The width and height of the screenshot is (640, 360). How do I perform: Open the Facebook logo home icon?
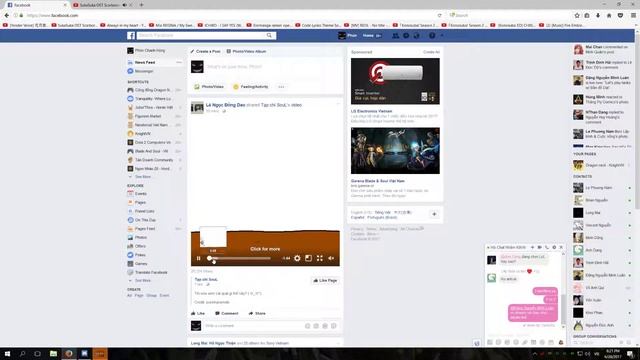(x=131, y=36)
